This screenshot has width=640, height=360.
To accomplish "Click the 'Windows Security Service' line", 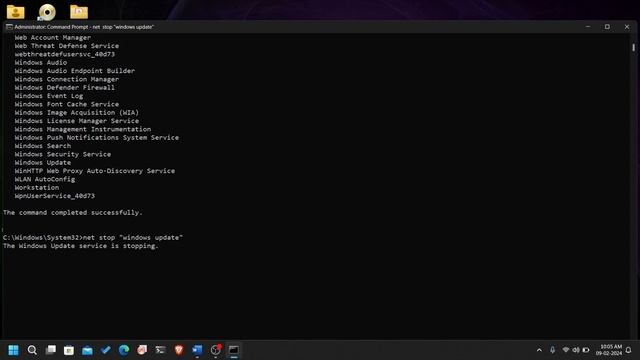I will (63, 154).
